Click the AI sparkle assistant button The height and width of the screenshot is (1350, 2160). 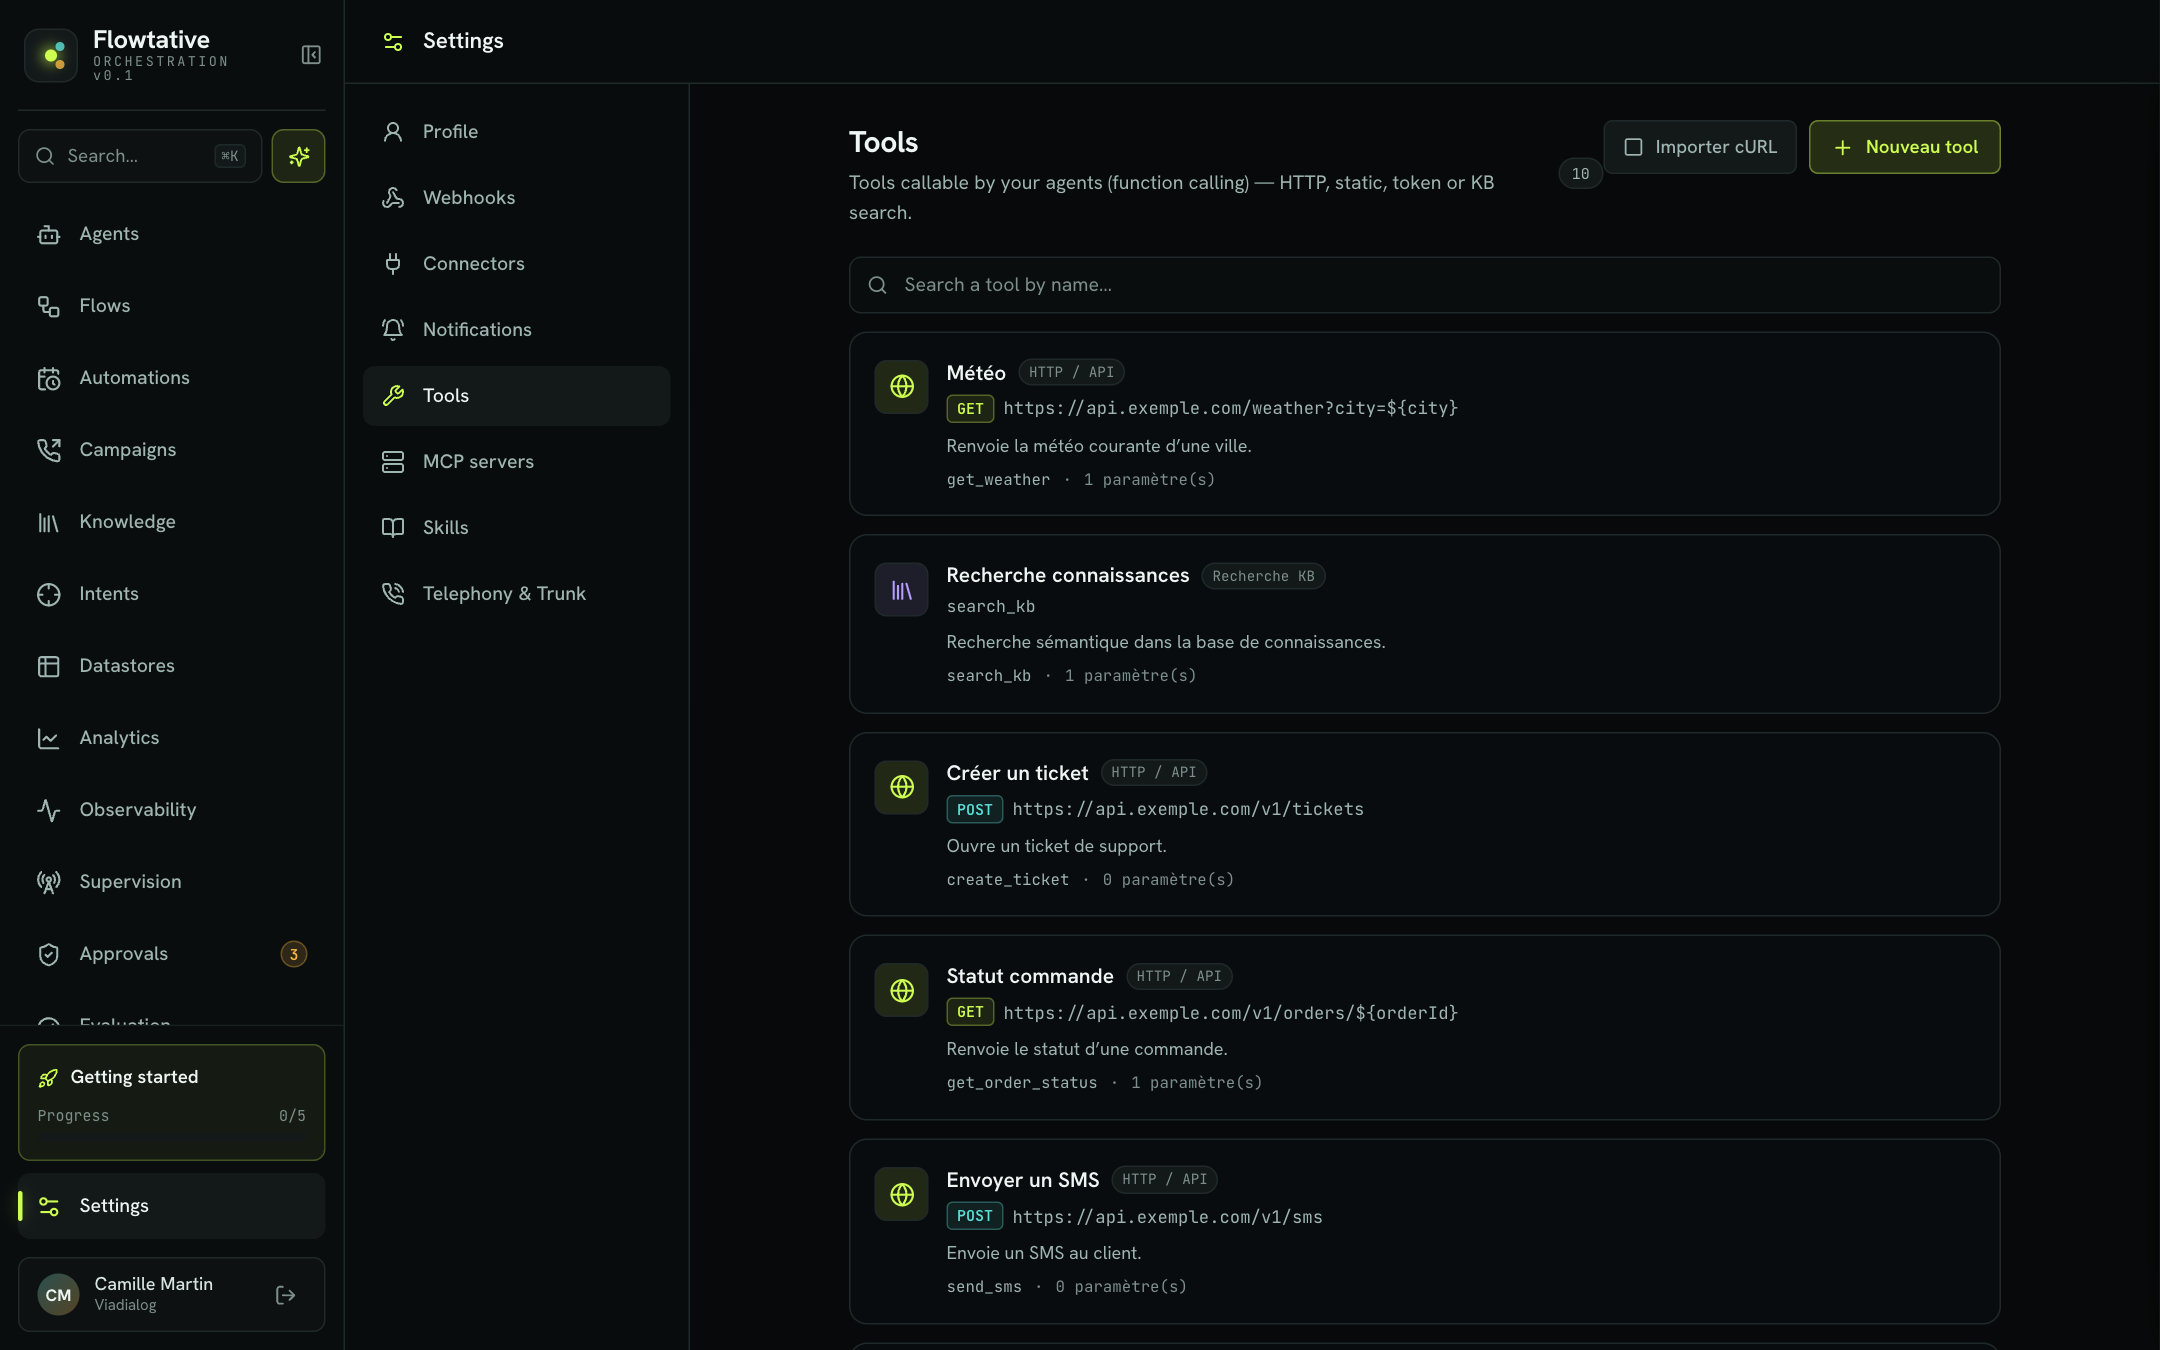[x=298, y=156]
